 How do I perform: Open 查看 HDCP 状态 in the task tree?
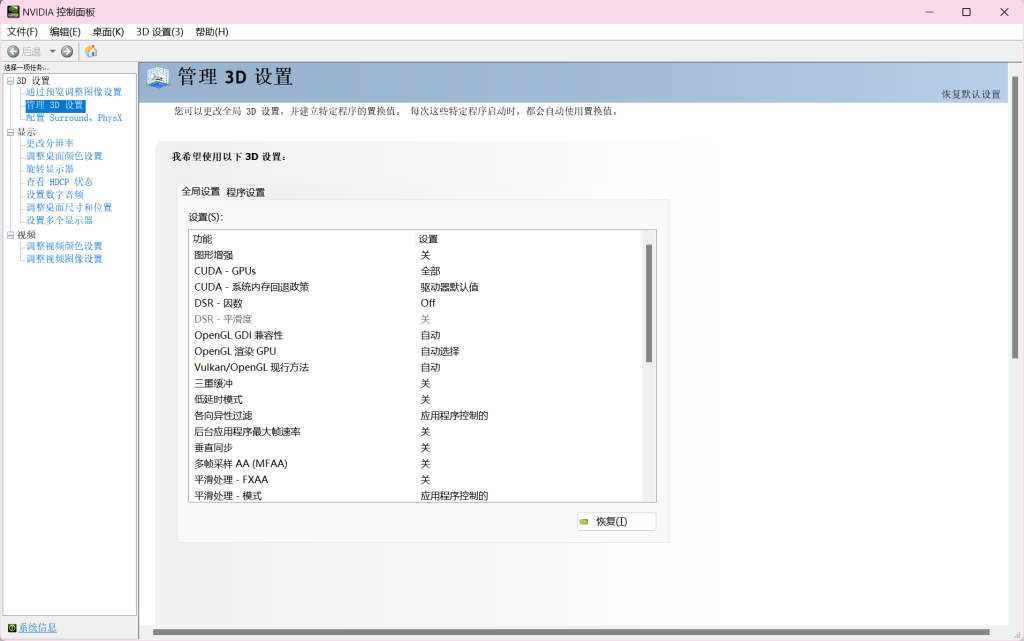point(59,182)
